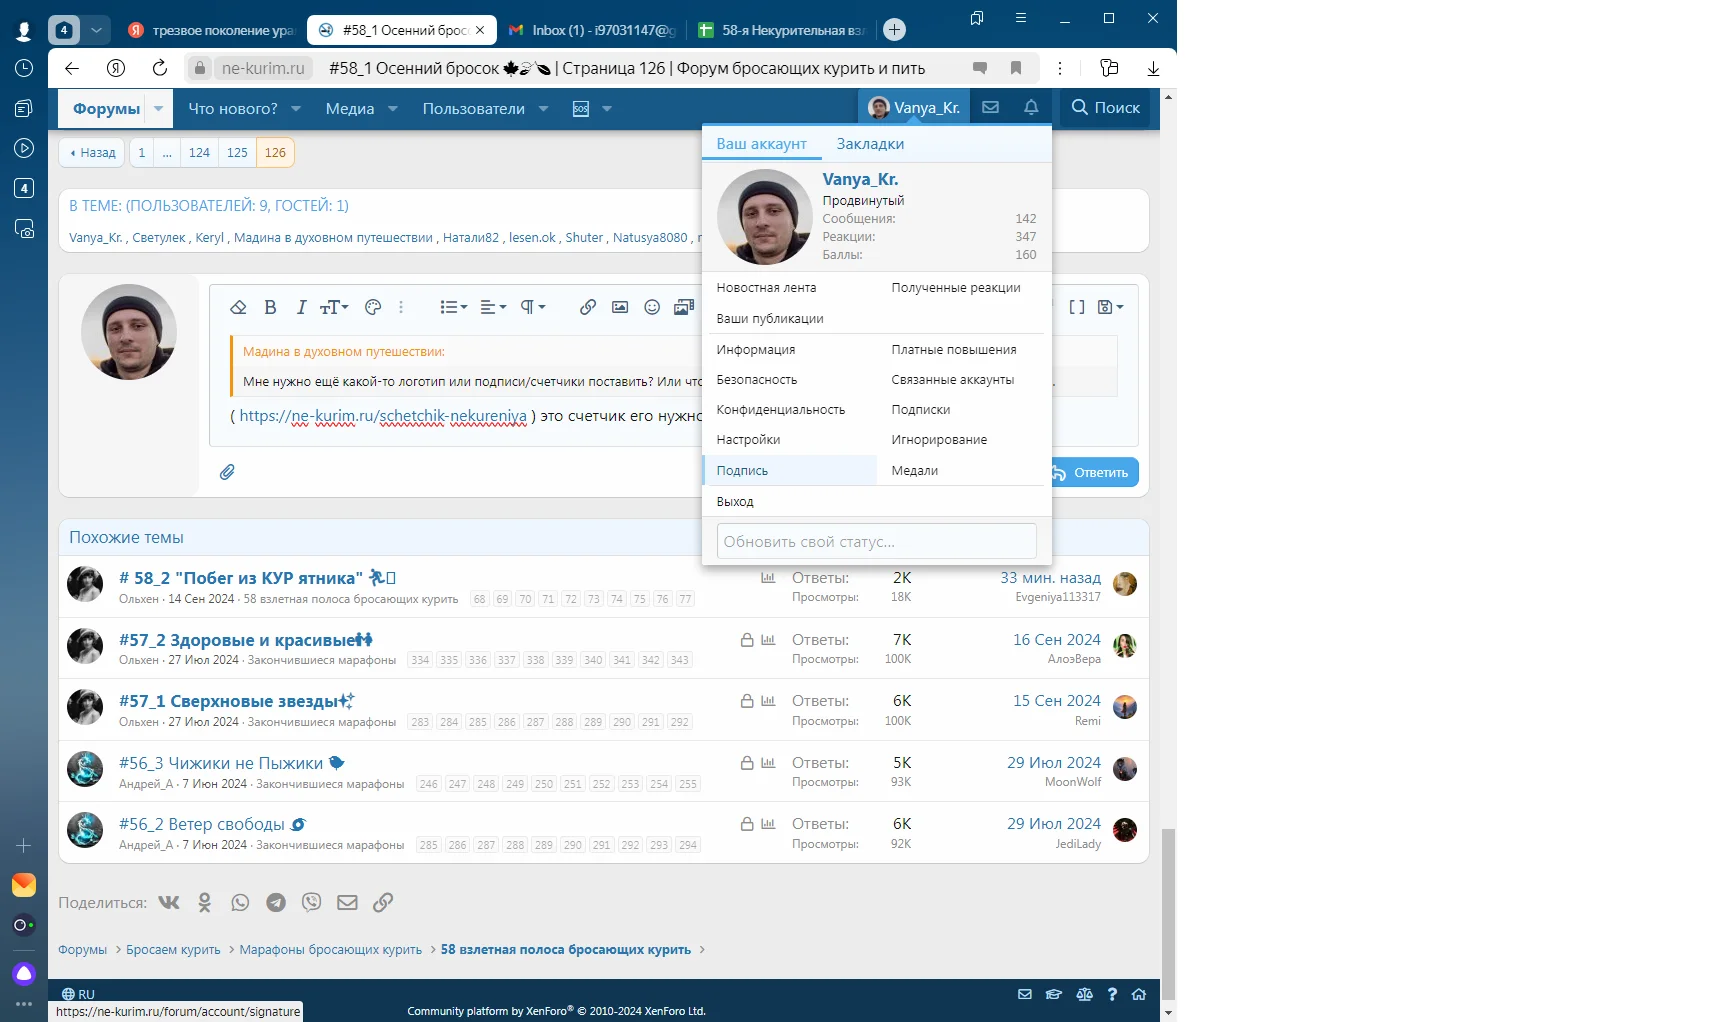Image resolution: width=1715 pixels, height=1022 pixels.
Task: Open the drafts save dropdown
Action: 1111,307
